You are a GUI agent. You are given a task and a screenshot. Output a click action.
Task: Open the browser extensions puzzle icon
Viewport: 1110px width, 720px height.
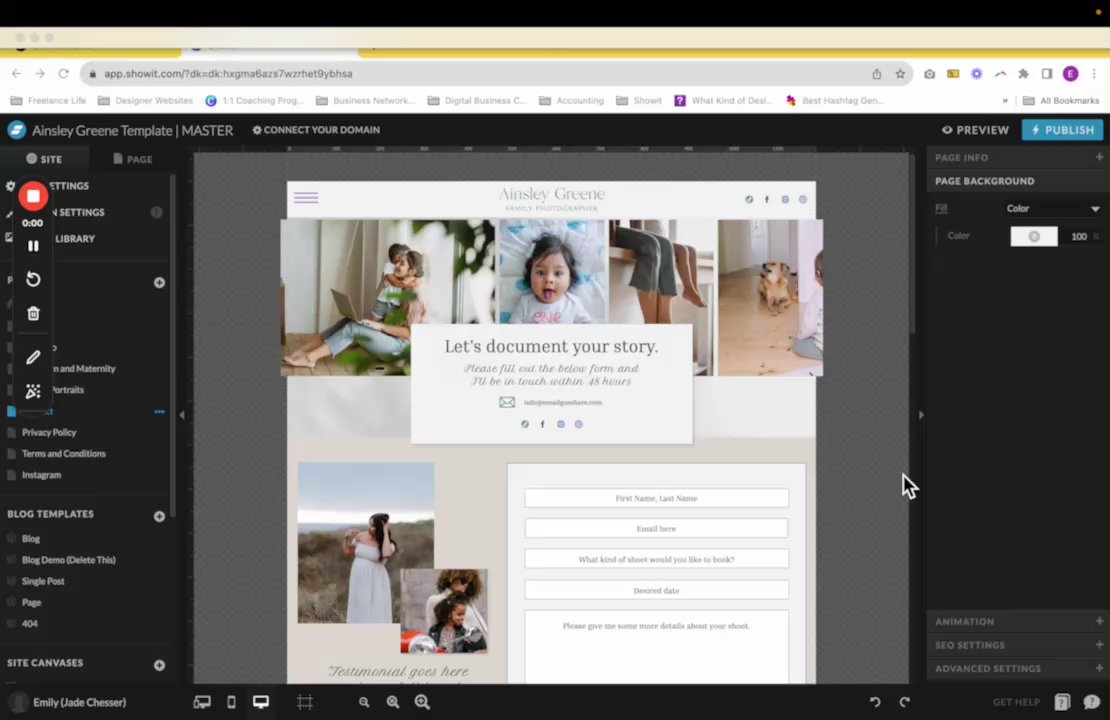click(x=1023, y=74)
